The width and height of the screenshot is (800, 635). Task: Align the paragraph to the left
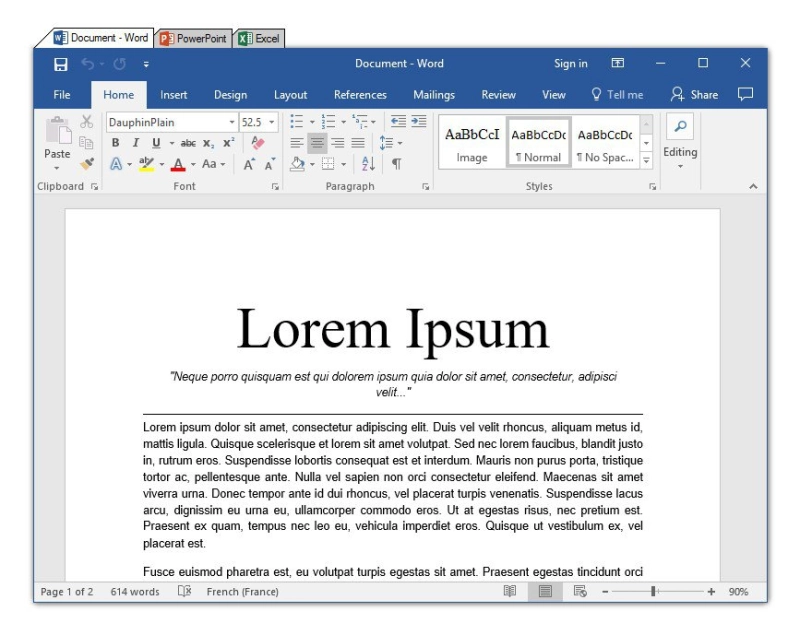click(296, 143)
